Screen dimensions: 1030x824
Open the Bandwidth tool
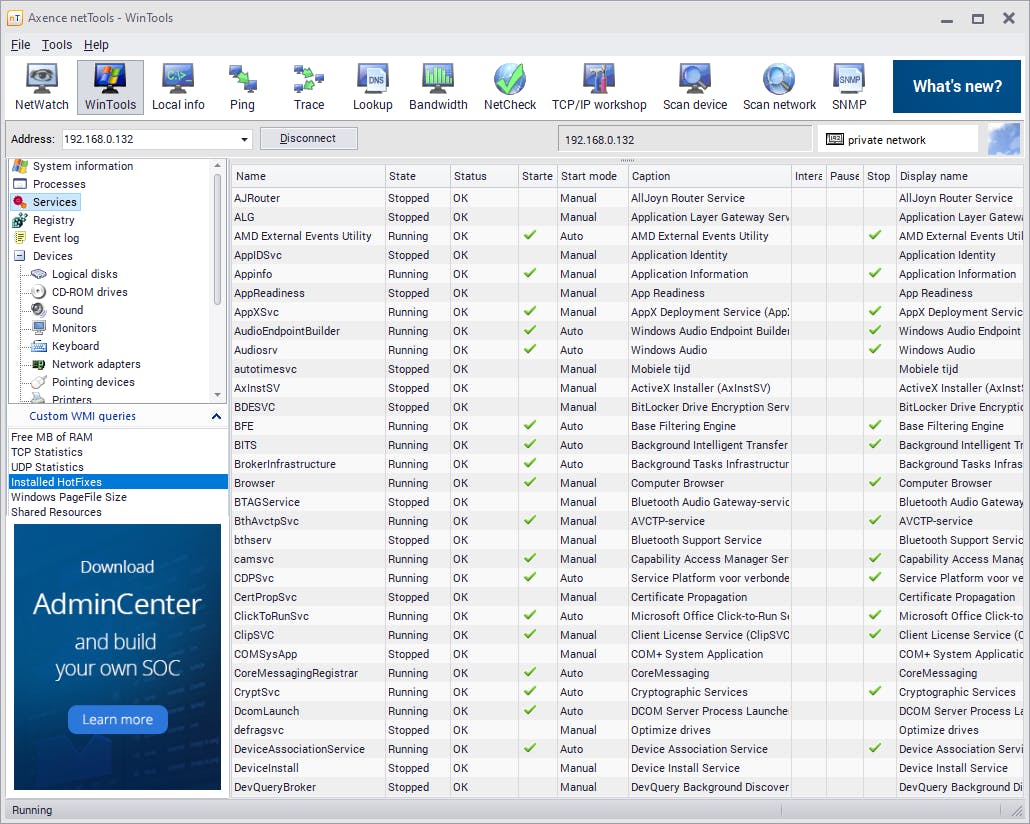438,87
